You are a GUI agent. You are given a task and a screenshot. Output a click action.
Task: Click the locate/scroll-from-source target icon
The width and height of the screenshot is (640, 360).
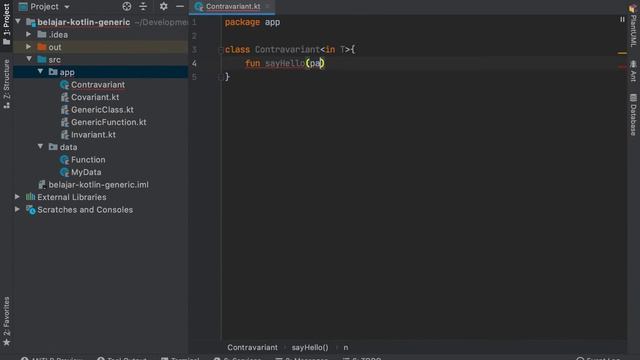[127, 7]
